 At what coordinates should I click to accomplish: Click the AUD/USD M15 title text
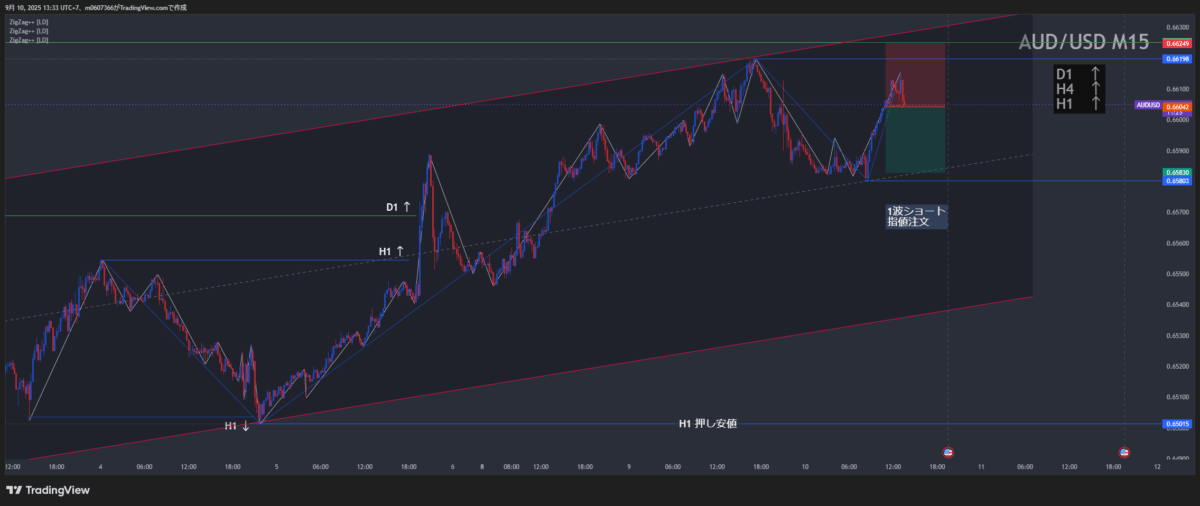pyautogui.click(x=1083, y=43)
